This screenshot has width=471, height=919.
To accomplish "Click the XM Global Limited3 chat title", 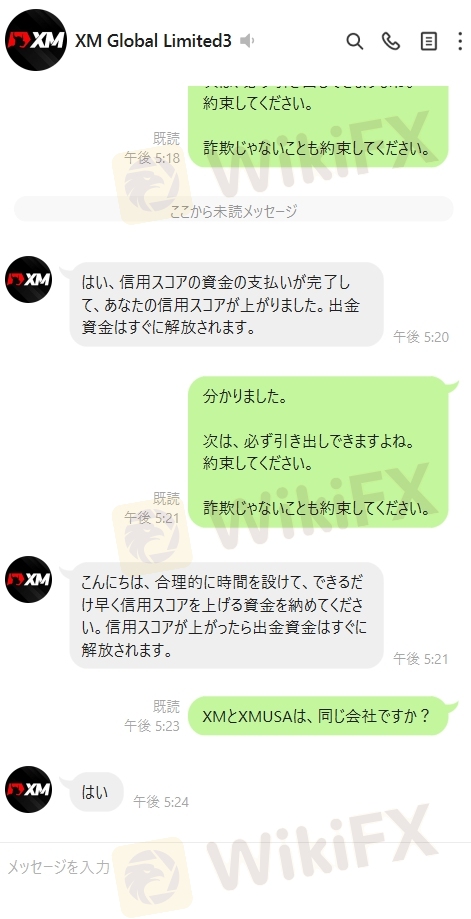I will click(x=153, y=41).
